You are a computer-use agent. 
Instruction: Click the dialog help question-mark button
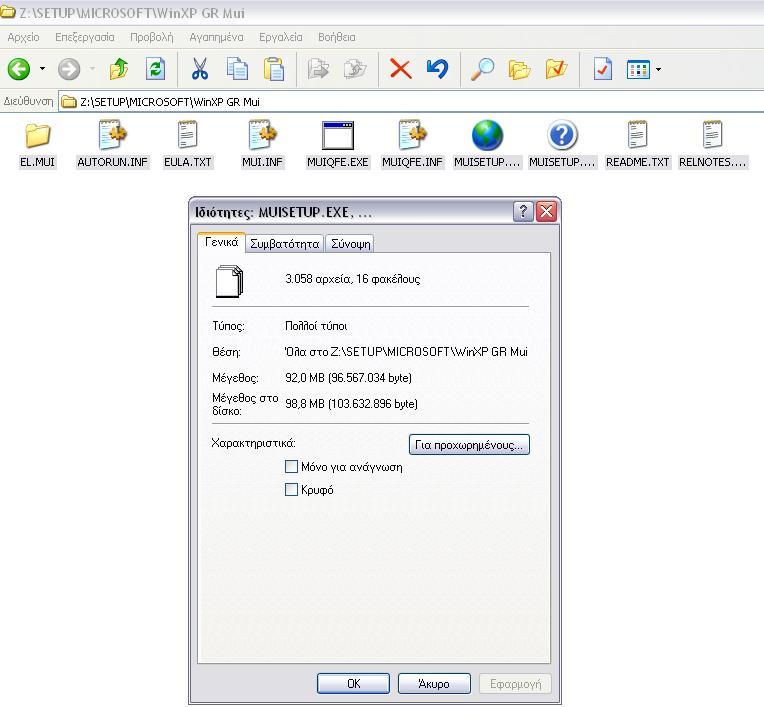(523, 211)
